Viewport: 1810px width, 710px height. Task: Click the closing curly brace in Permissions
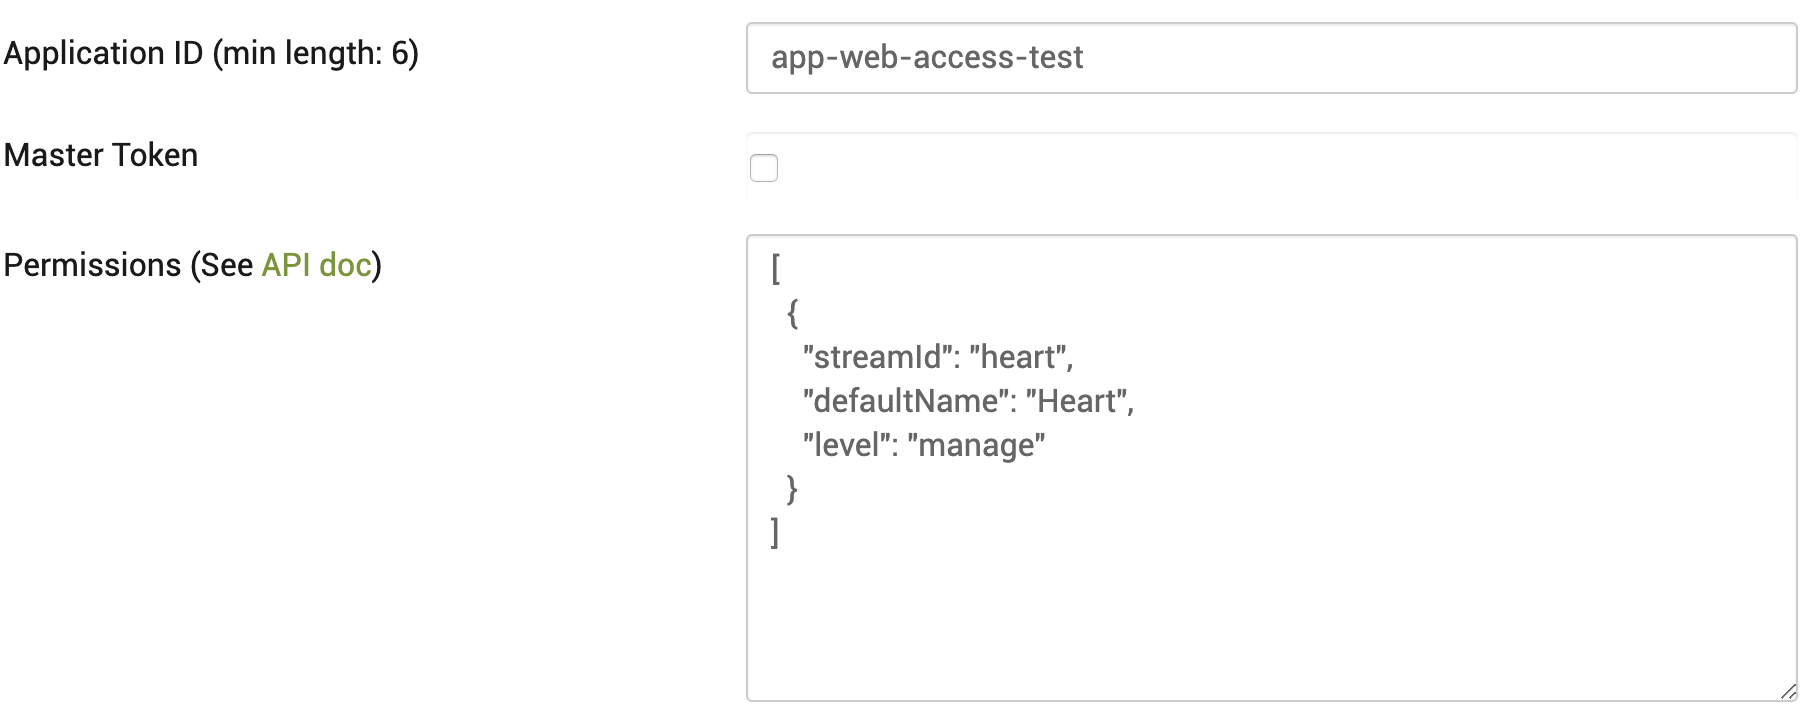(792, 489)
